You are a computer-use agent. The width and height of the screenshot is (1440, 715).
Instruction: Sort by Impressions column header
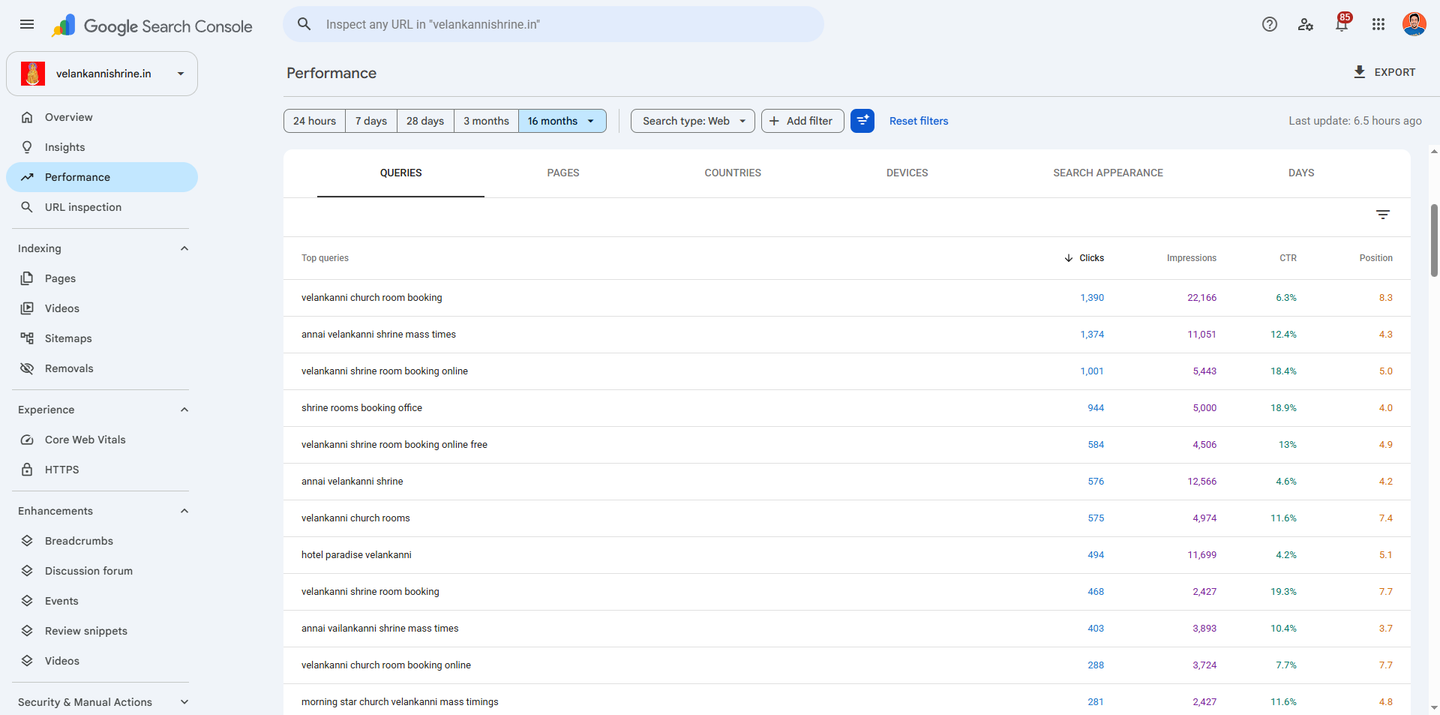click(1192, 258)
